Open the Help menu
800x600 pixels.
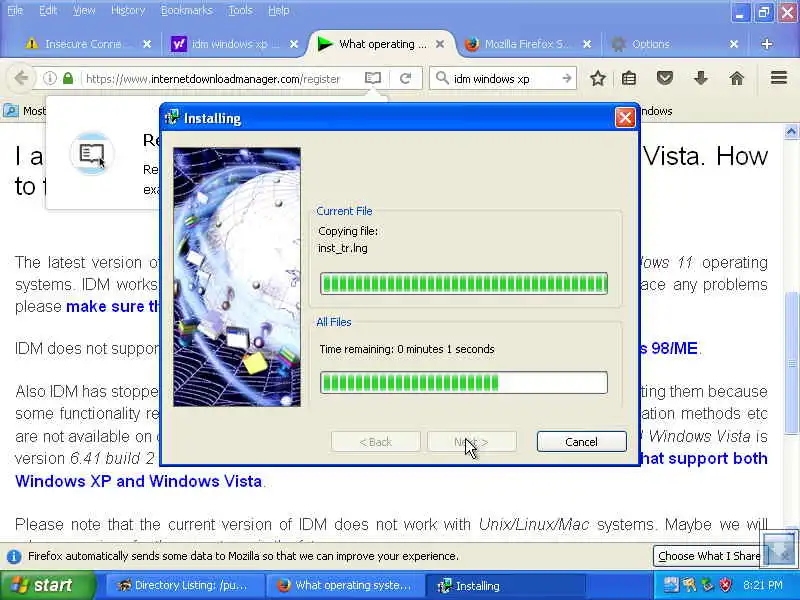click(279, 10)
